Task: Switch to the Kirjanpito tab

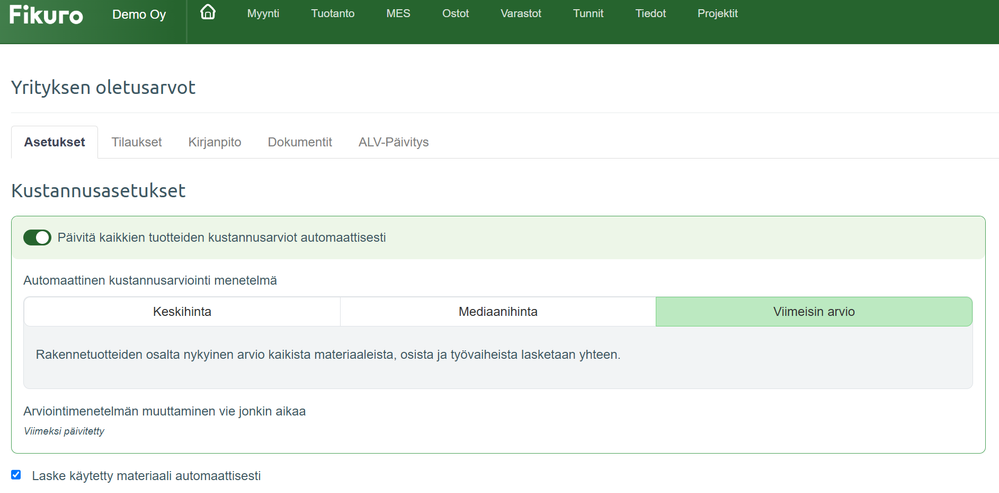Action: point(215,142)
